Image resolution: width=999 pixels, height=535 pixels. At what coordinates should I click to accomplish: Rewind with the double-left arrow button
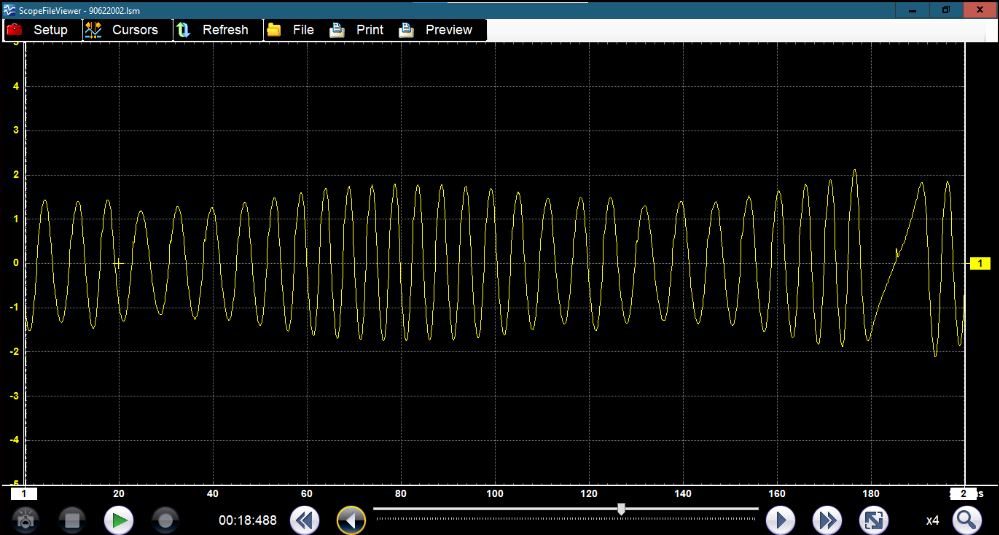coord(304,520)
